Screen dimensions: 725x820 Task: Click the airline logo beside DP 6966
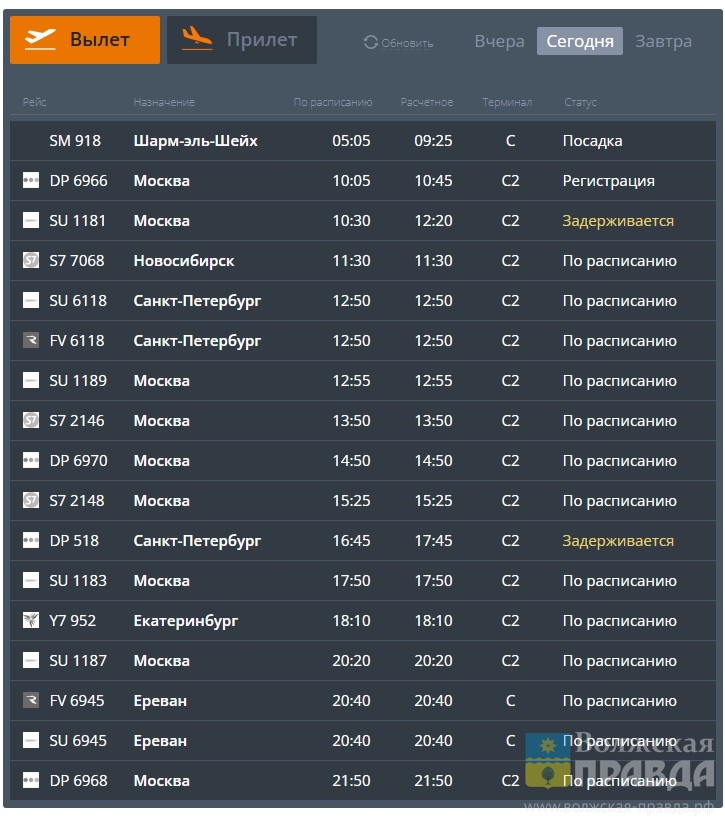[31, 181]
